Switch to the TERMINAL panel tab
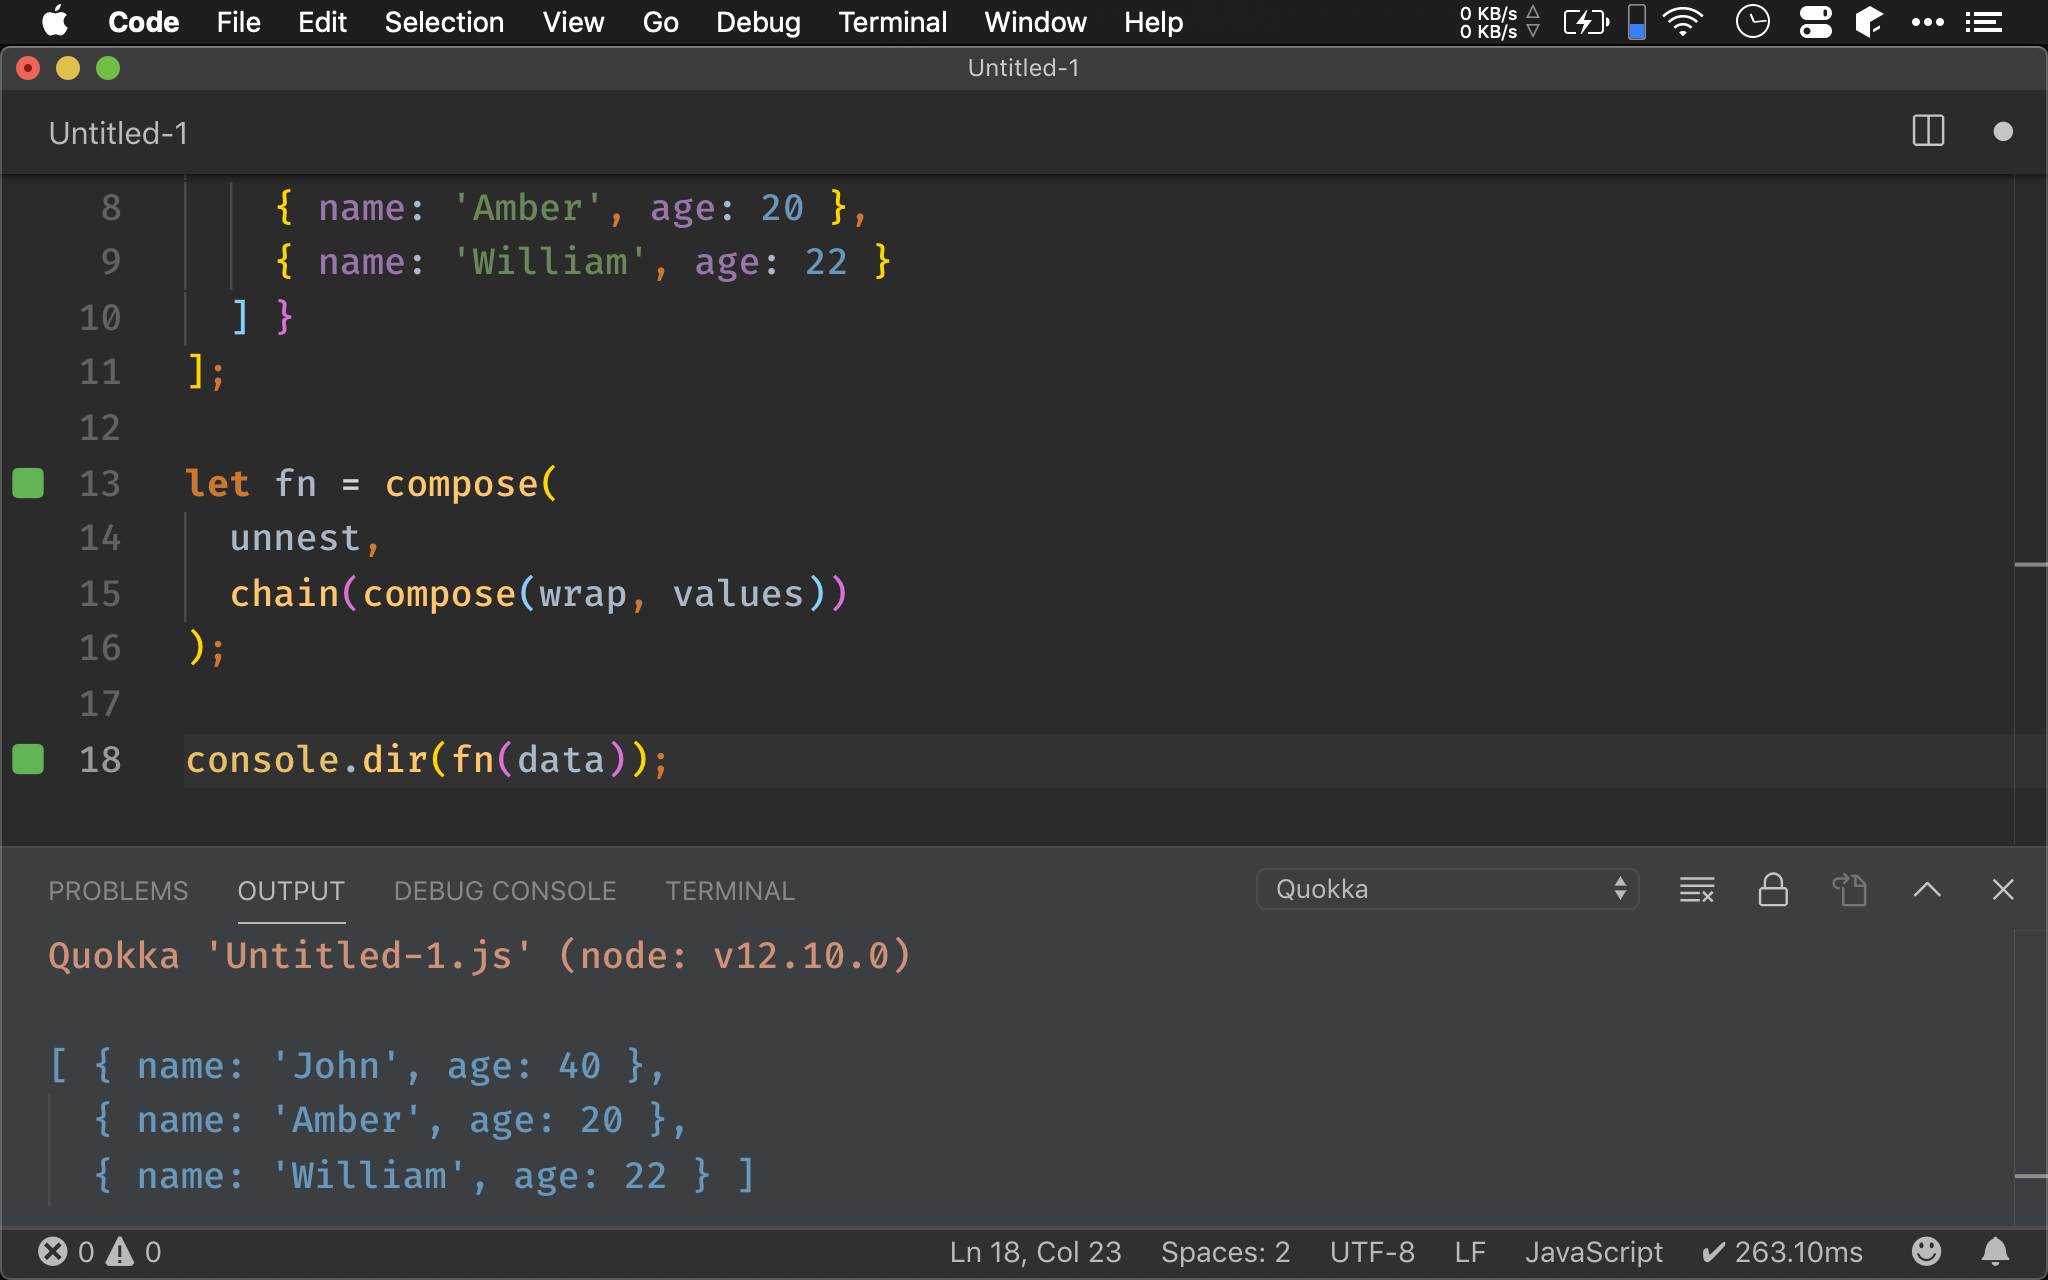This screenshot has width=2048, height=1280. click(x=730, y=891)
